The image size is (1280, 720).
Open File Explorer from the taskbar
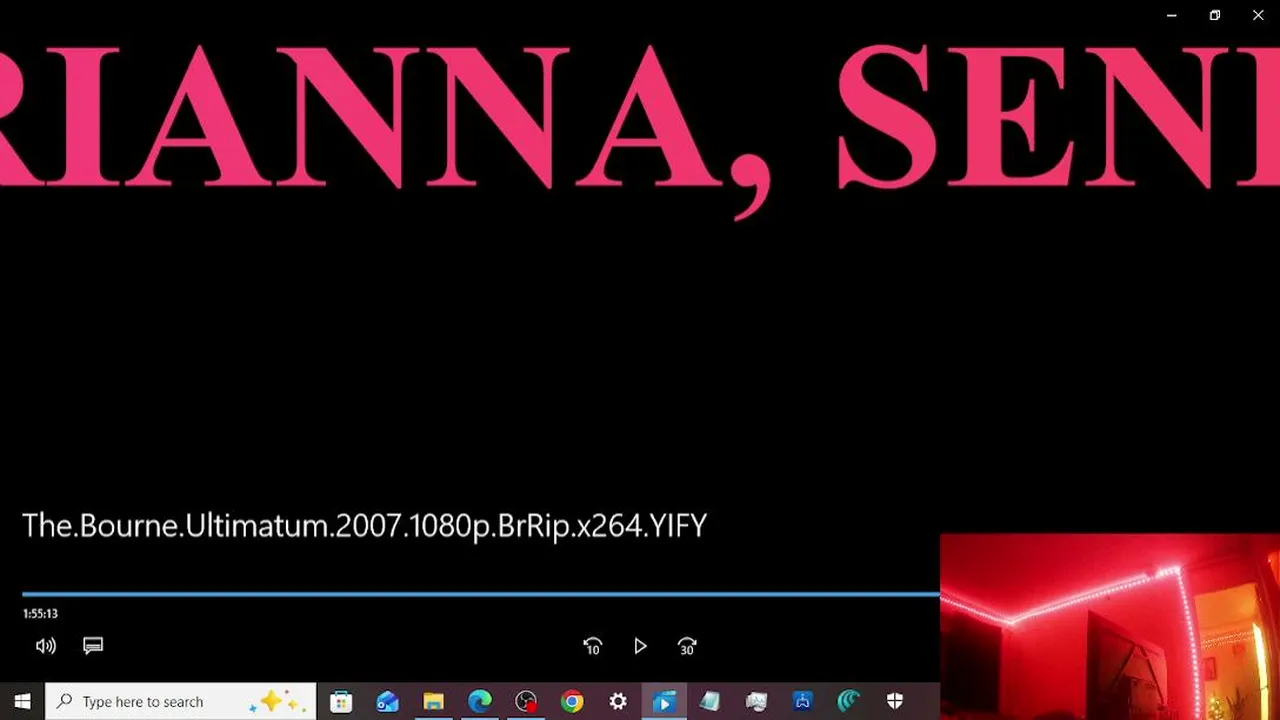pyautogui.click(x=433, y=701)
